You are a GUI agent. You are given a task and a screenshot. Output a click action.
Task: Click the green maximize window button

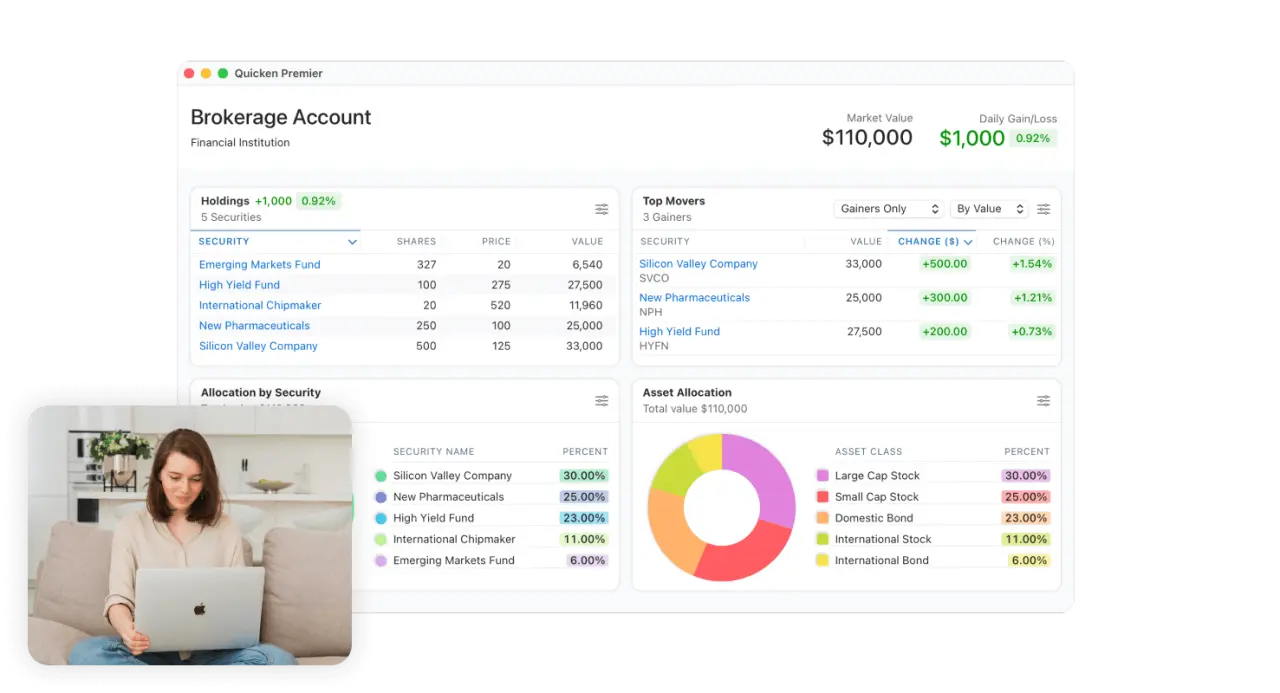(x=223, y=73)
